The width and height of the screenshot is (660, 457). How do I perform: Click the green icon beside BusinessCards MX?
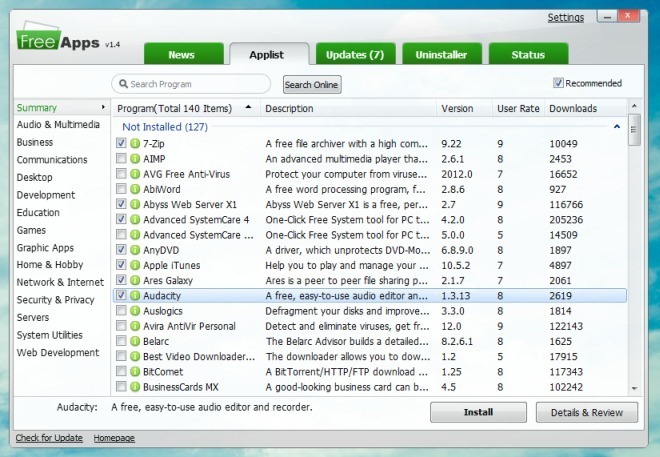pyautogui.click(x=135, y=386)
